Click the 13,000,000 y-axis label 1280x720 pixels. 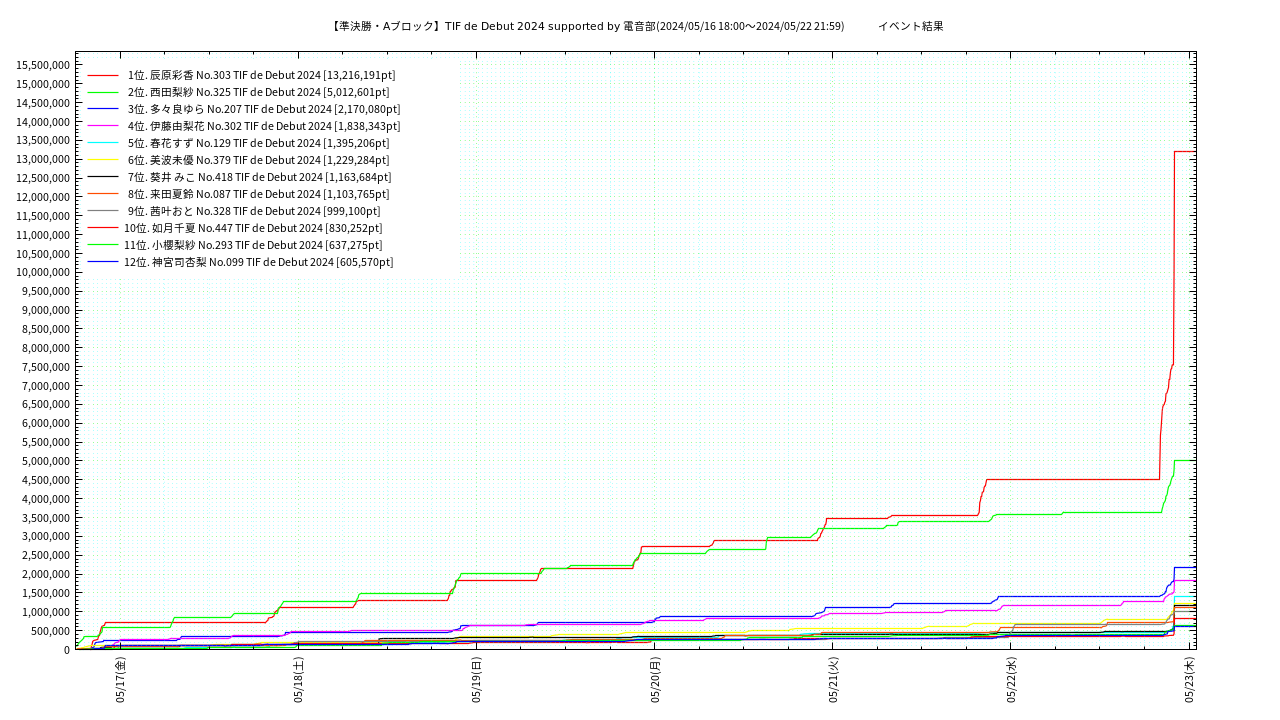(x=43, y=159)
